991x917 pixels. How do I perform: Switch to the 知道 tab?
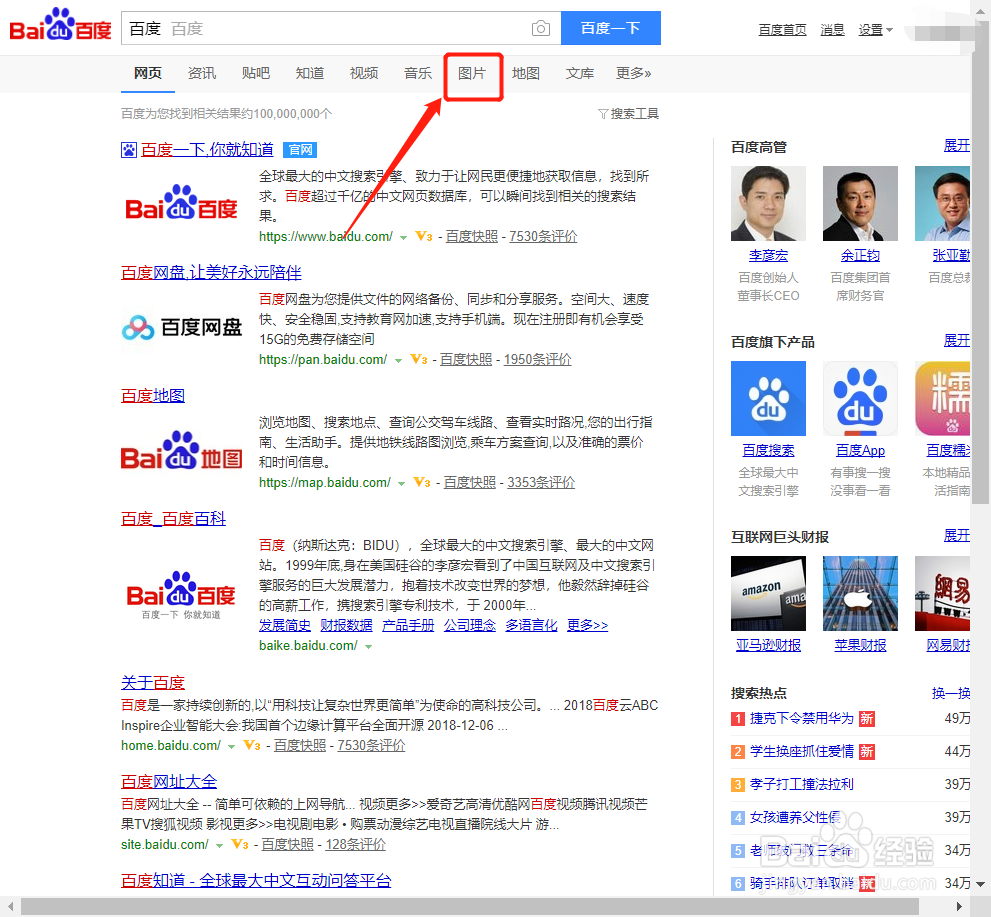(x=310, y=73)
